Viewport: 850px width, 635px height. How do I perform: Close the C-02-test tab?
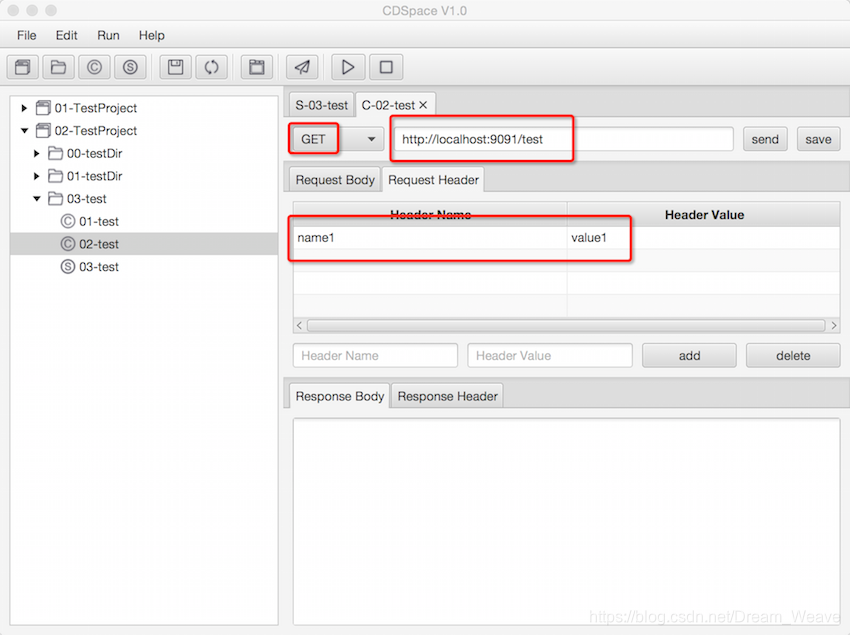pyautogui.click(x=423, y=105)
